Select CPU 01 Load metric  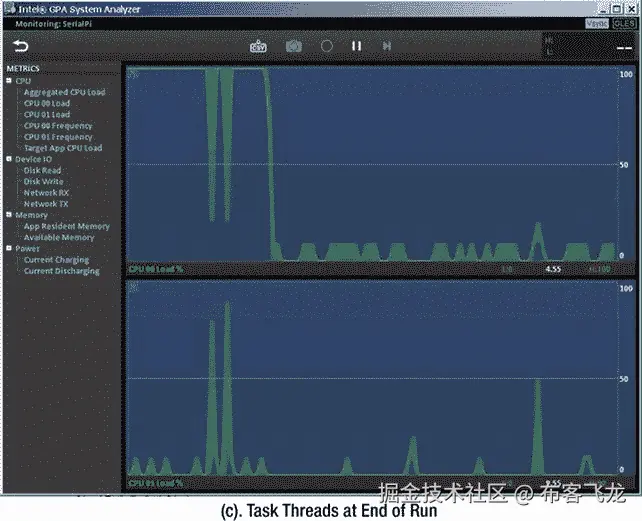pyautogui.click(x=47, y=114)
